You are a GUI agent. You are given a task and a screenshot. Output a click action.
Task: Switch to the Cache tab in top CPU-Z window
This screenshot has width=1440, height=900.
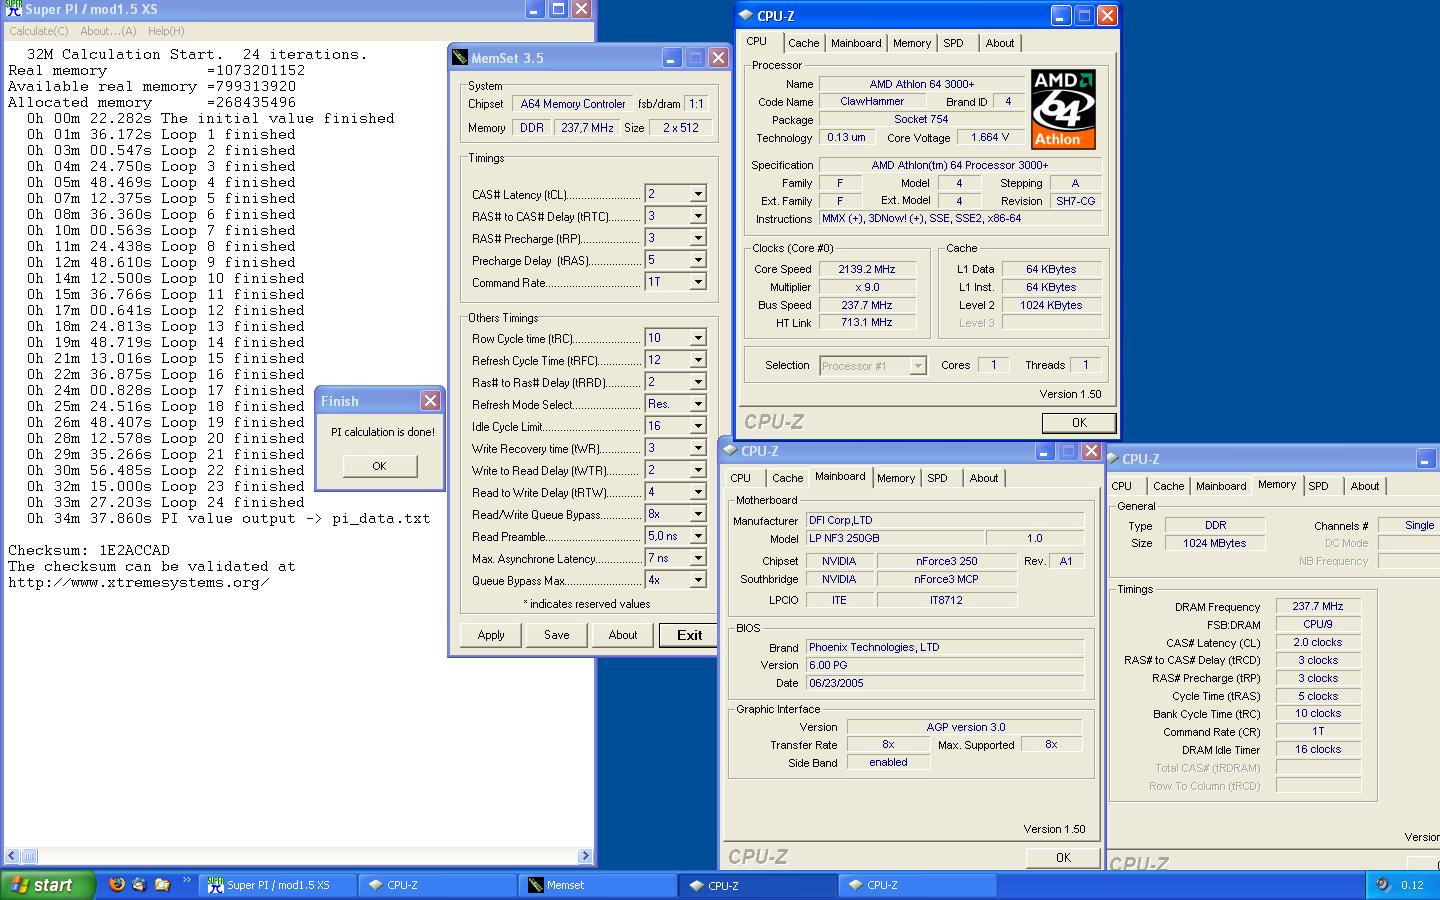pos(803,43)
